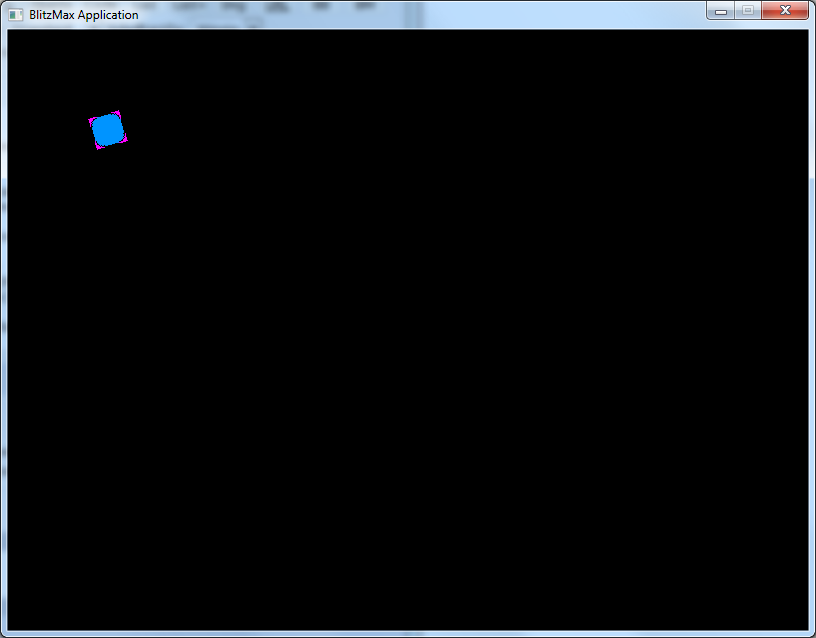Viewport: 816px width, 638px height.
Task: Click the square's upper-left magenta corner marker
Action: coord(91,120)
